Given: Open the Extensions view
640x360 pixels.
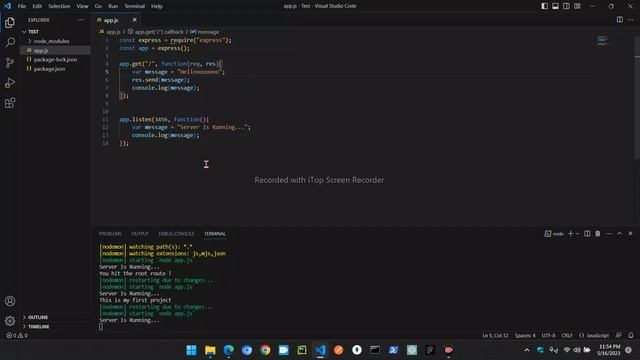Looking at the screenshot, I should [x=10, y=102].
